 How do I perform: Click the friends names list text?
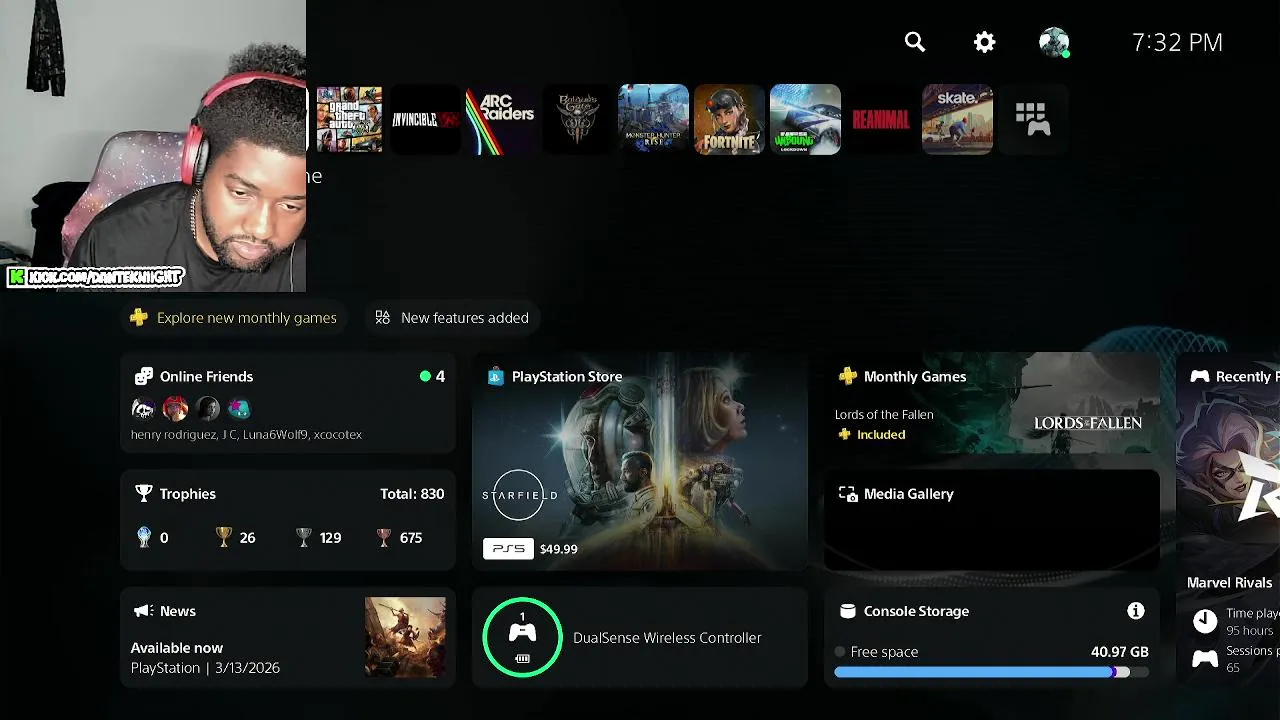[246, 435]
